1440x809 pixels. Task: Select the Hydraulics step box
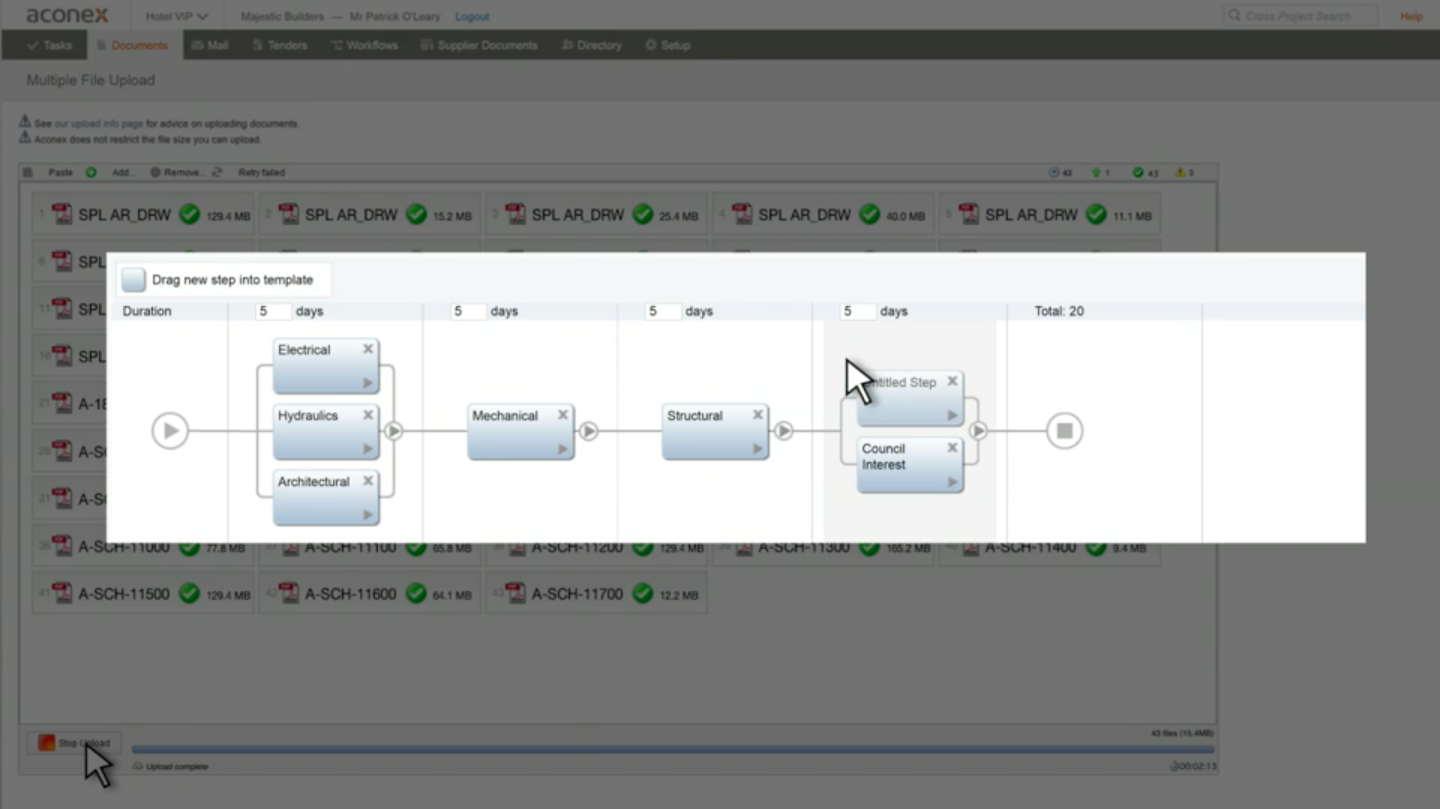tap(326, 432)
